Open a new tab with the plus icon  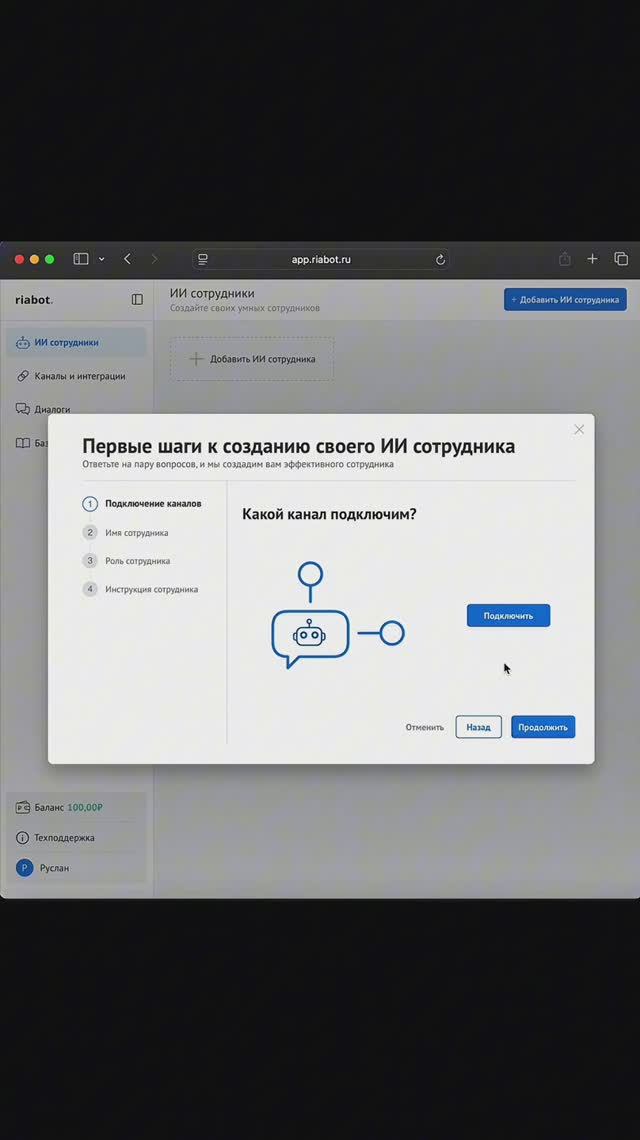click(x=593, y=259)
